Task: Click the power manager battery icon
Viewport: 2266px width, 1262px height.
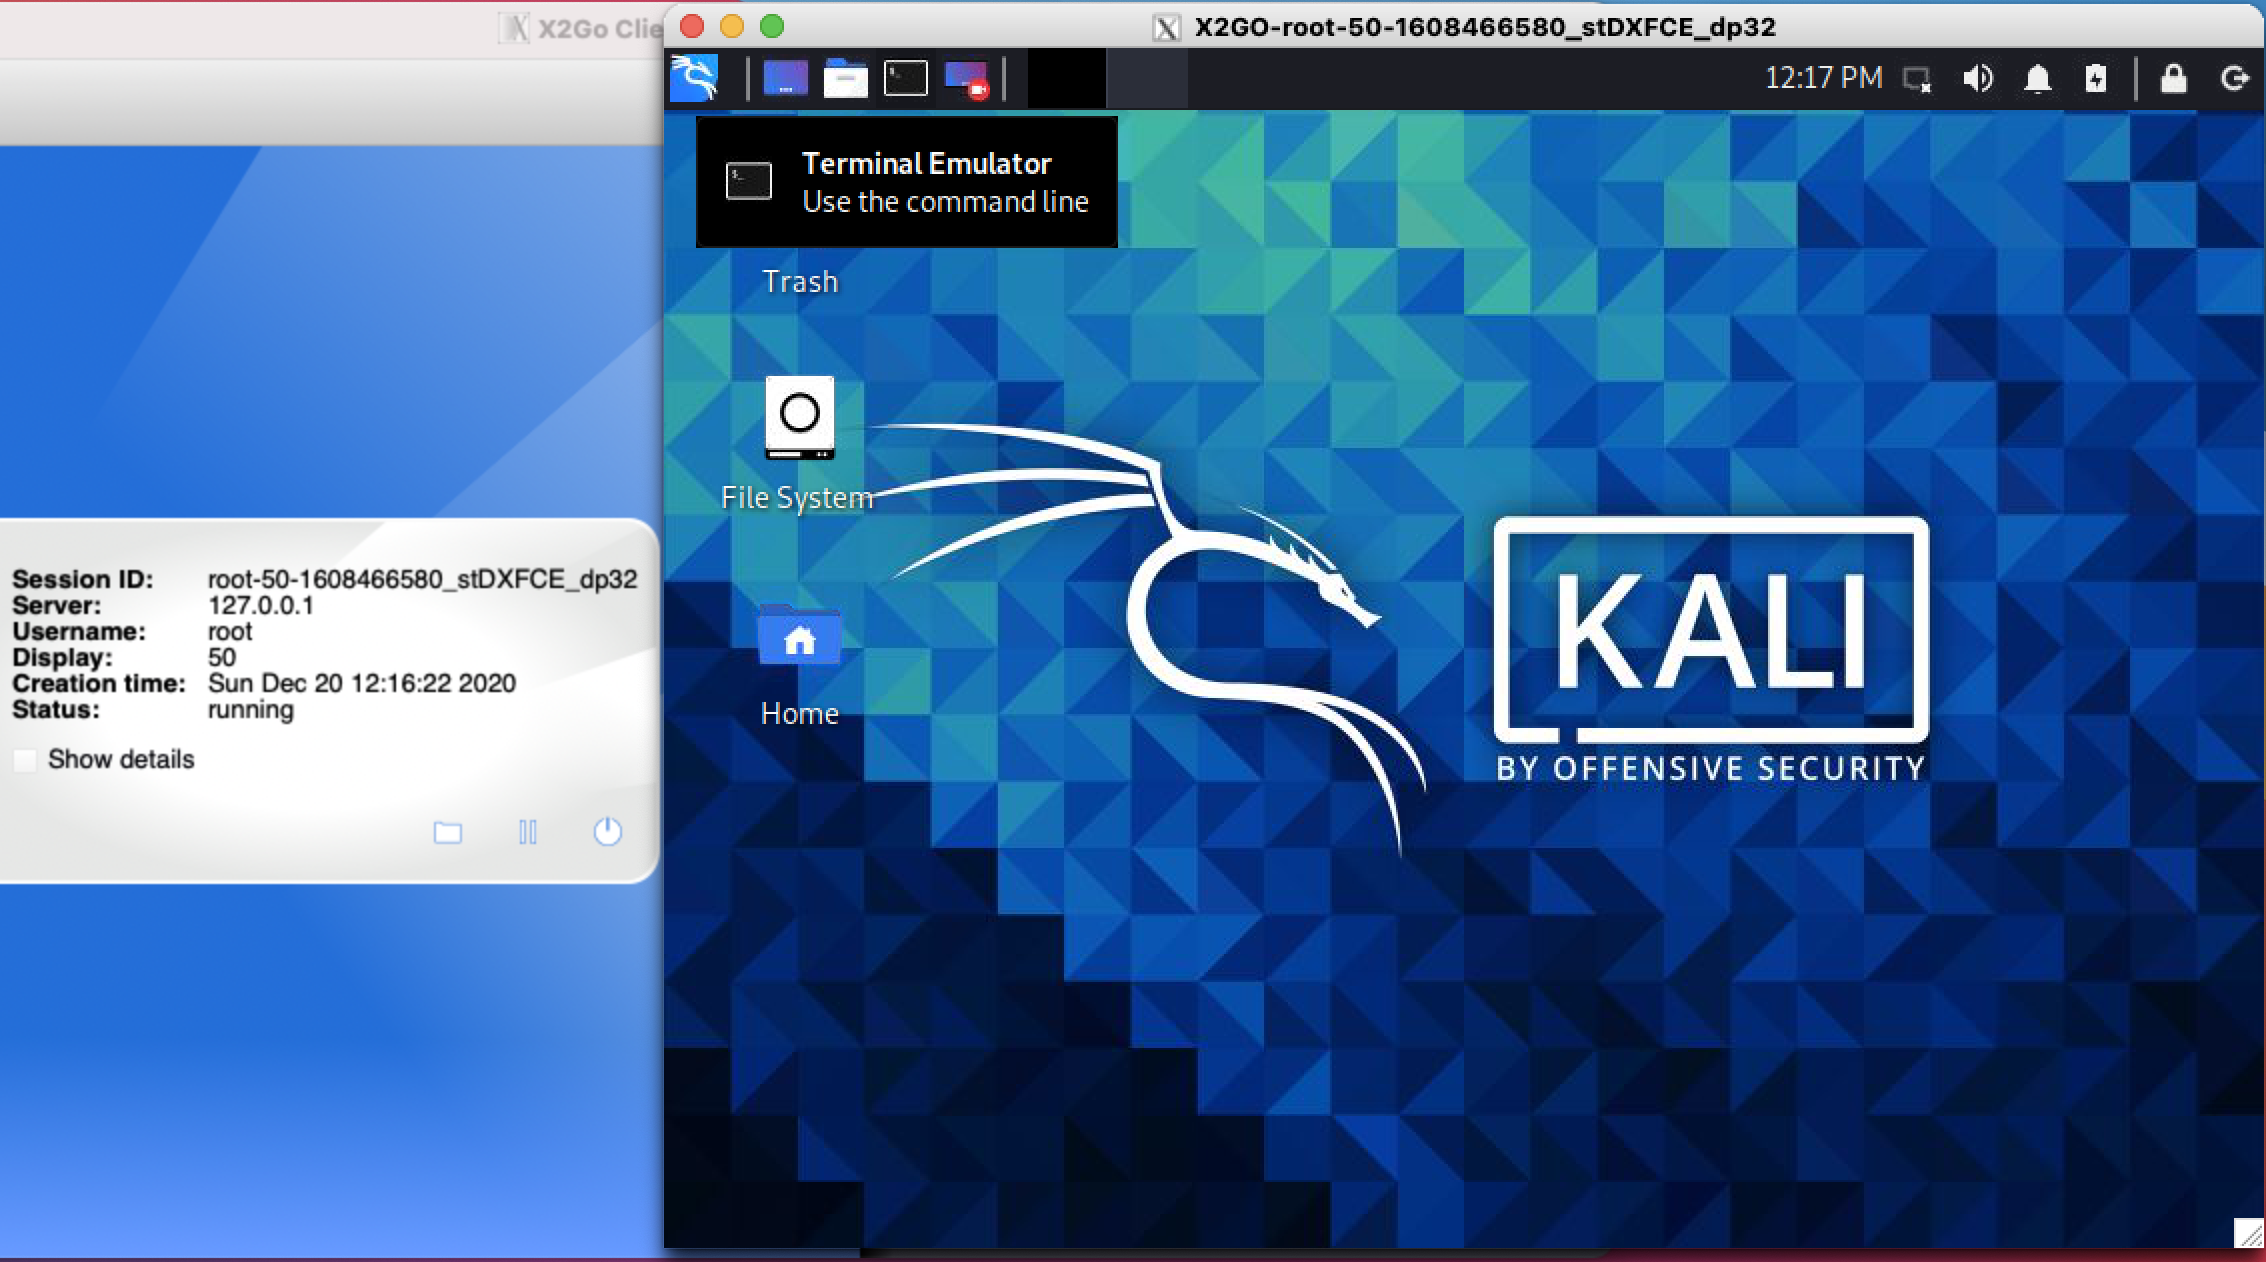Action: pyautogui.click(x=2096, y=78)
